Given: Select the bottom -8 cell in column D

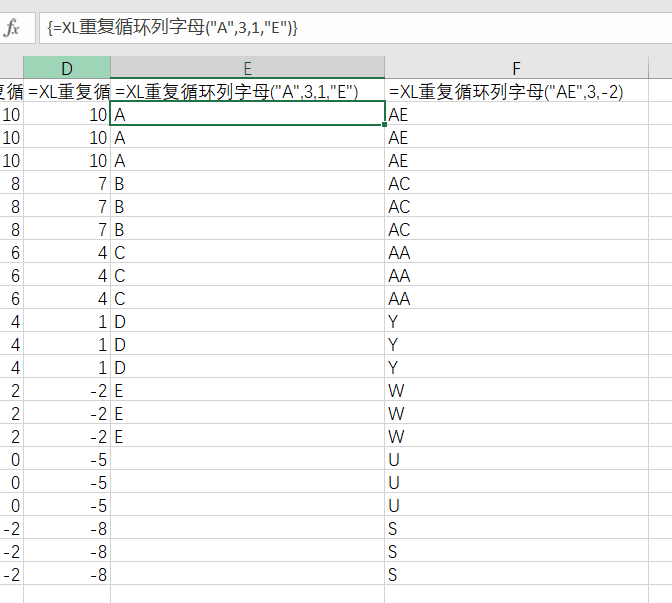Looking at the screenshot, I should pos(67,574).
